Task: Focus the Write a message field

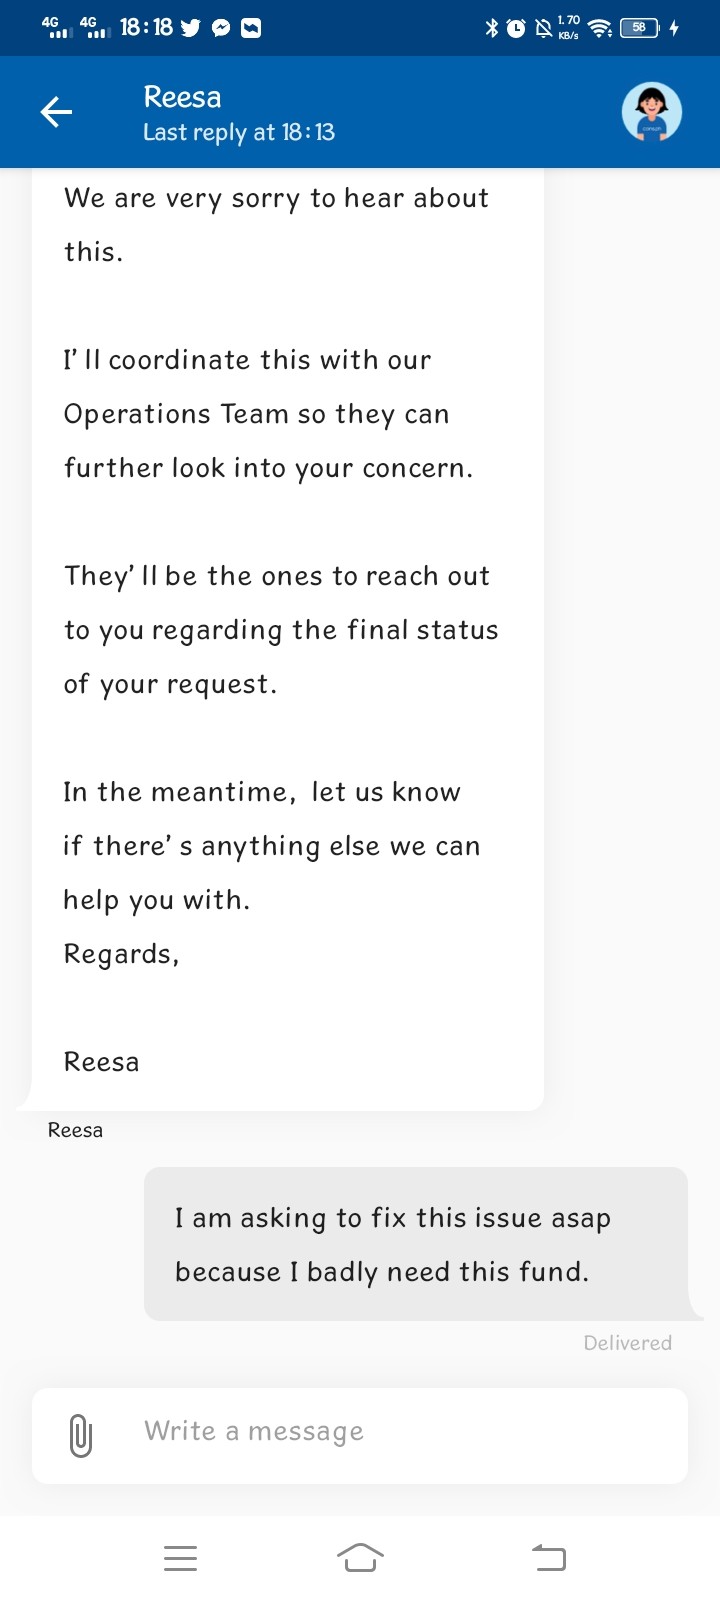Action: click(x=360, y=1435)
